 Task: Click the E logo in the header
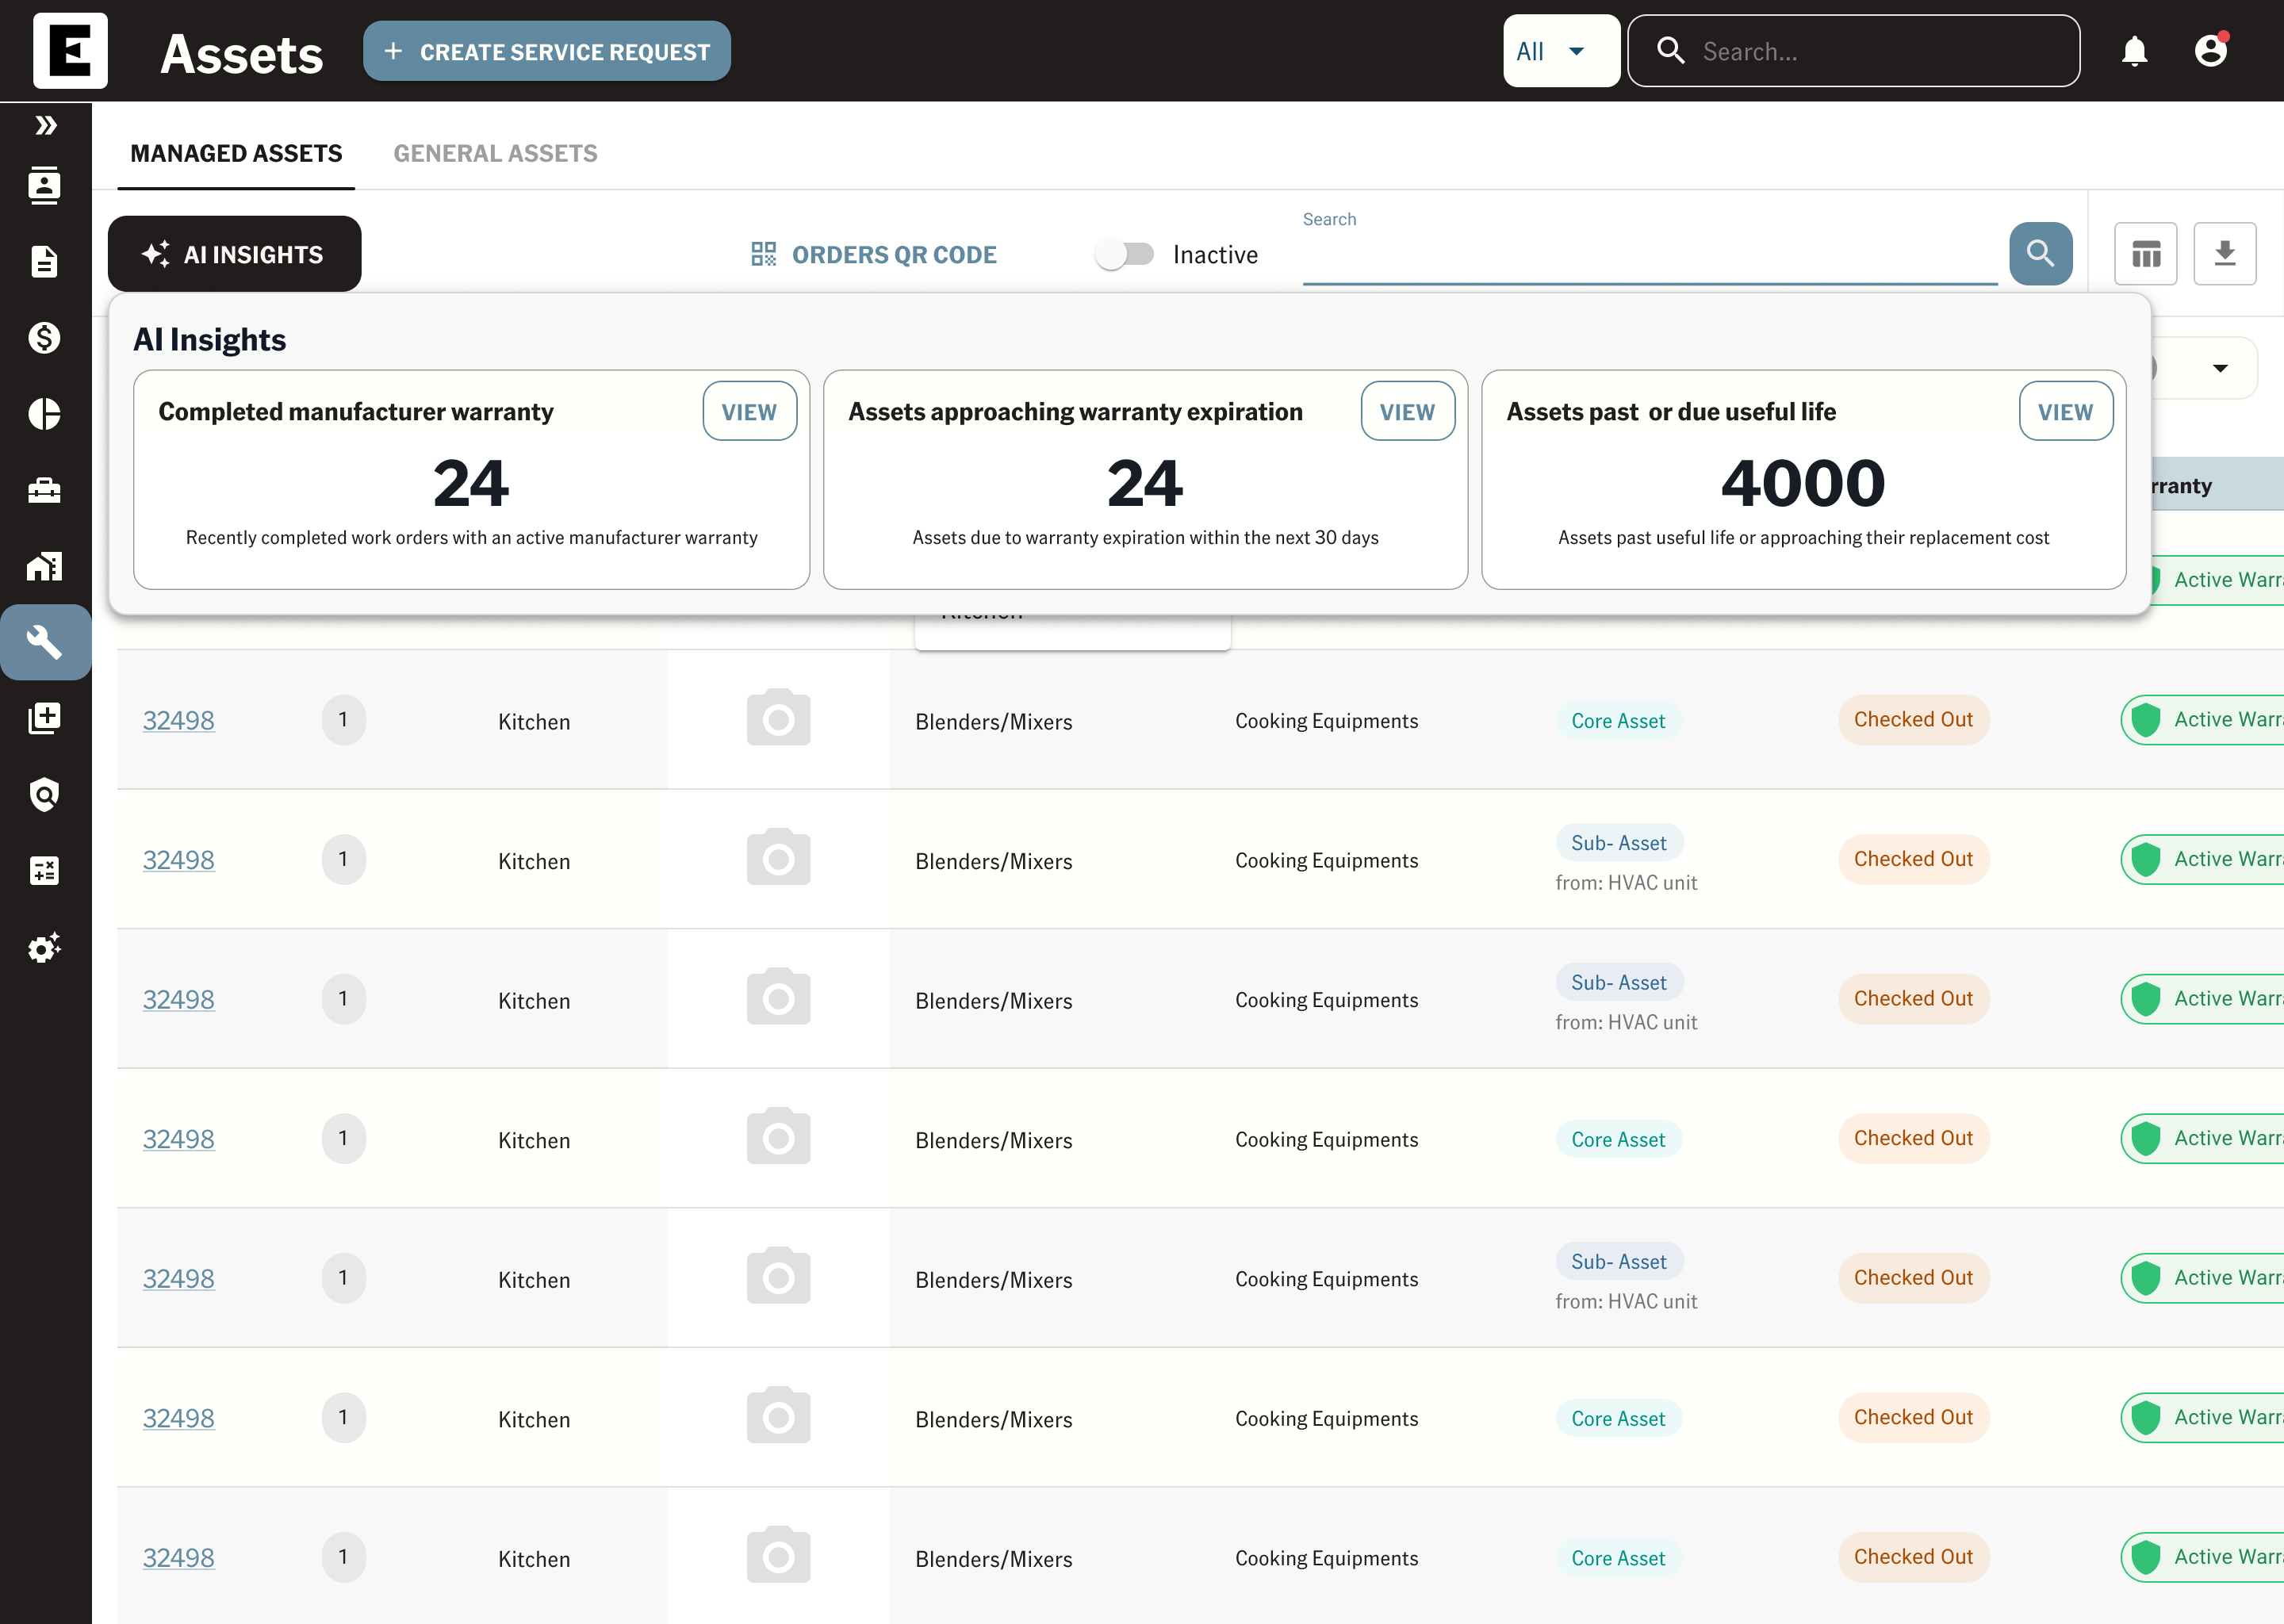point(70,51)
